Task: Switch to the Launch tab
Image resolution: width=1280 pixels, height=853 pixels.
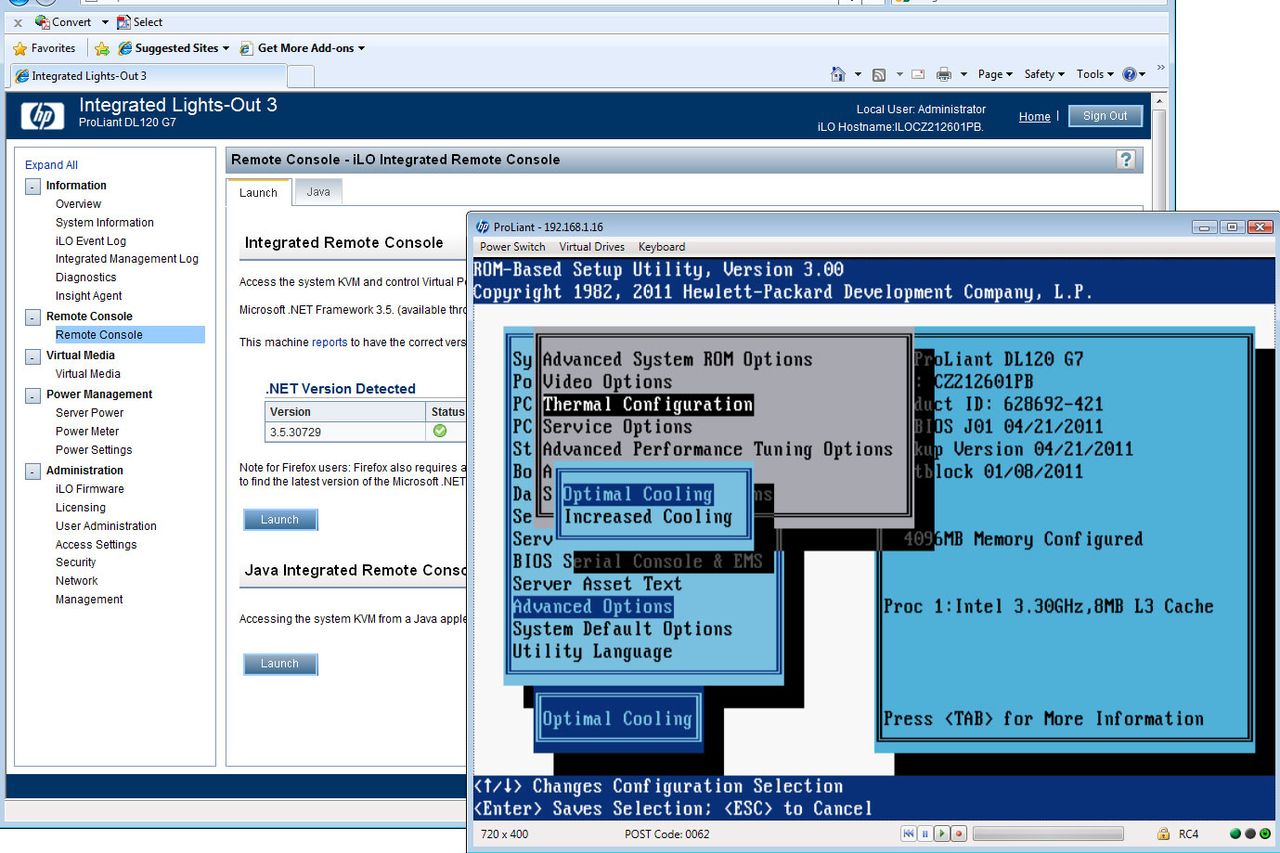Action: click(x=258, y=192)
